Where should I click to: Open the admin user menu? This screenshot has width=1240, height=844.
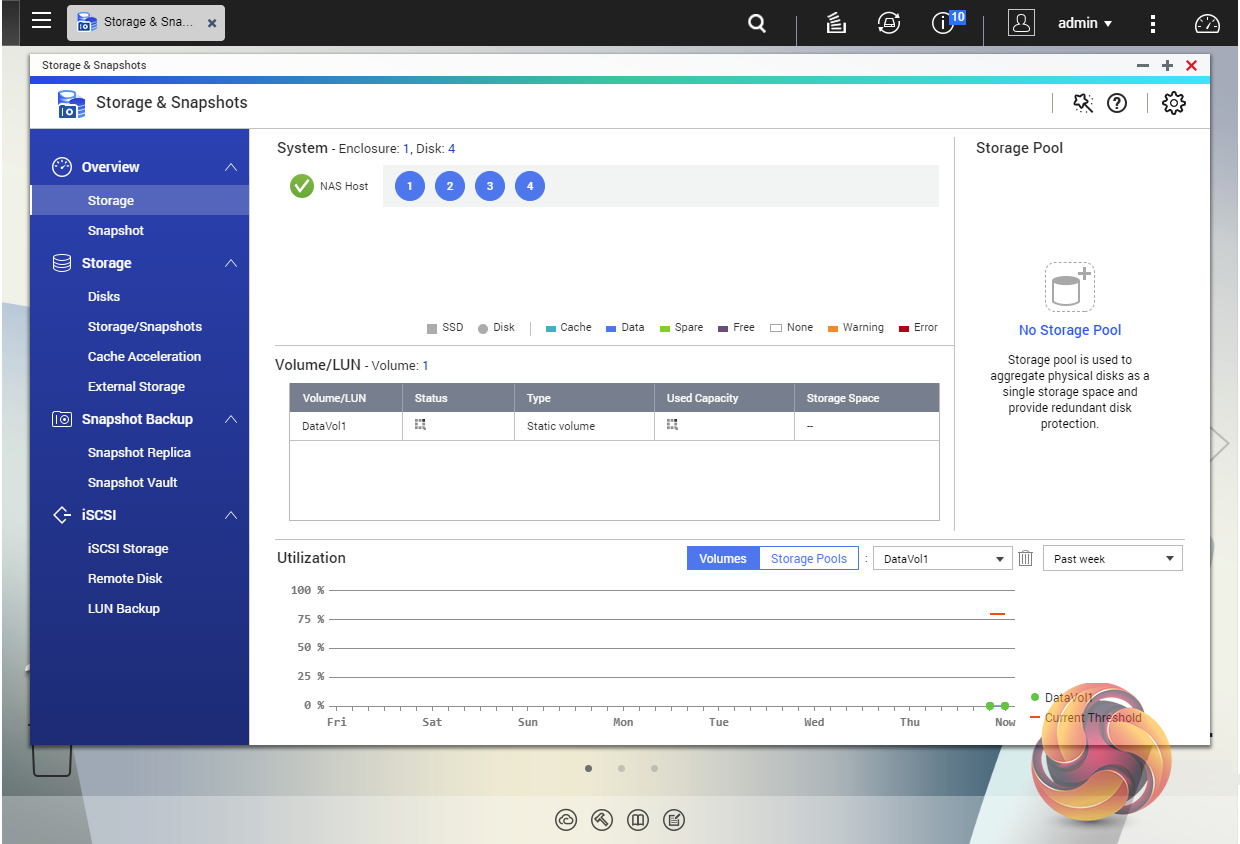coord(1085,23)
